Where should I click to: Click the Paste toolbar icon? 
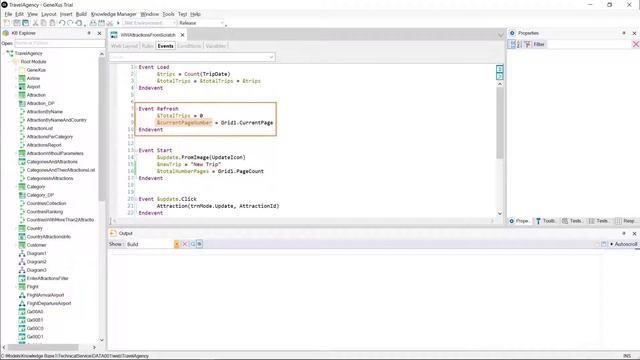(x=52, y=23)
